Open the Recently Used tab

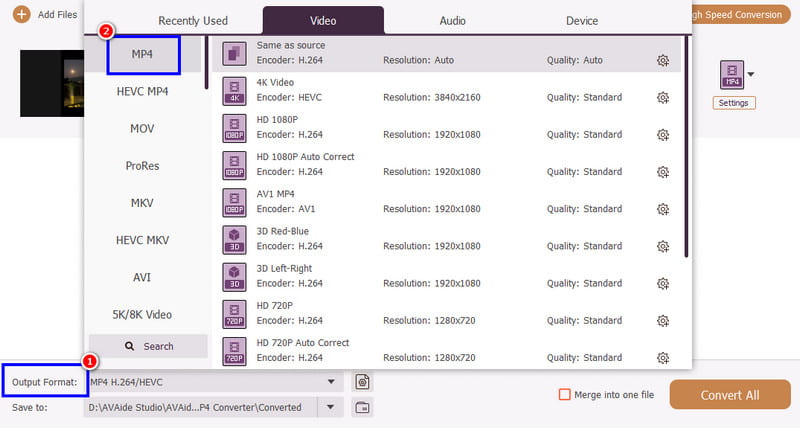194,20
